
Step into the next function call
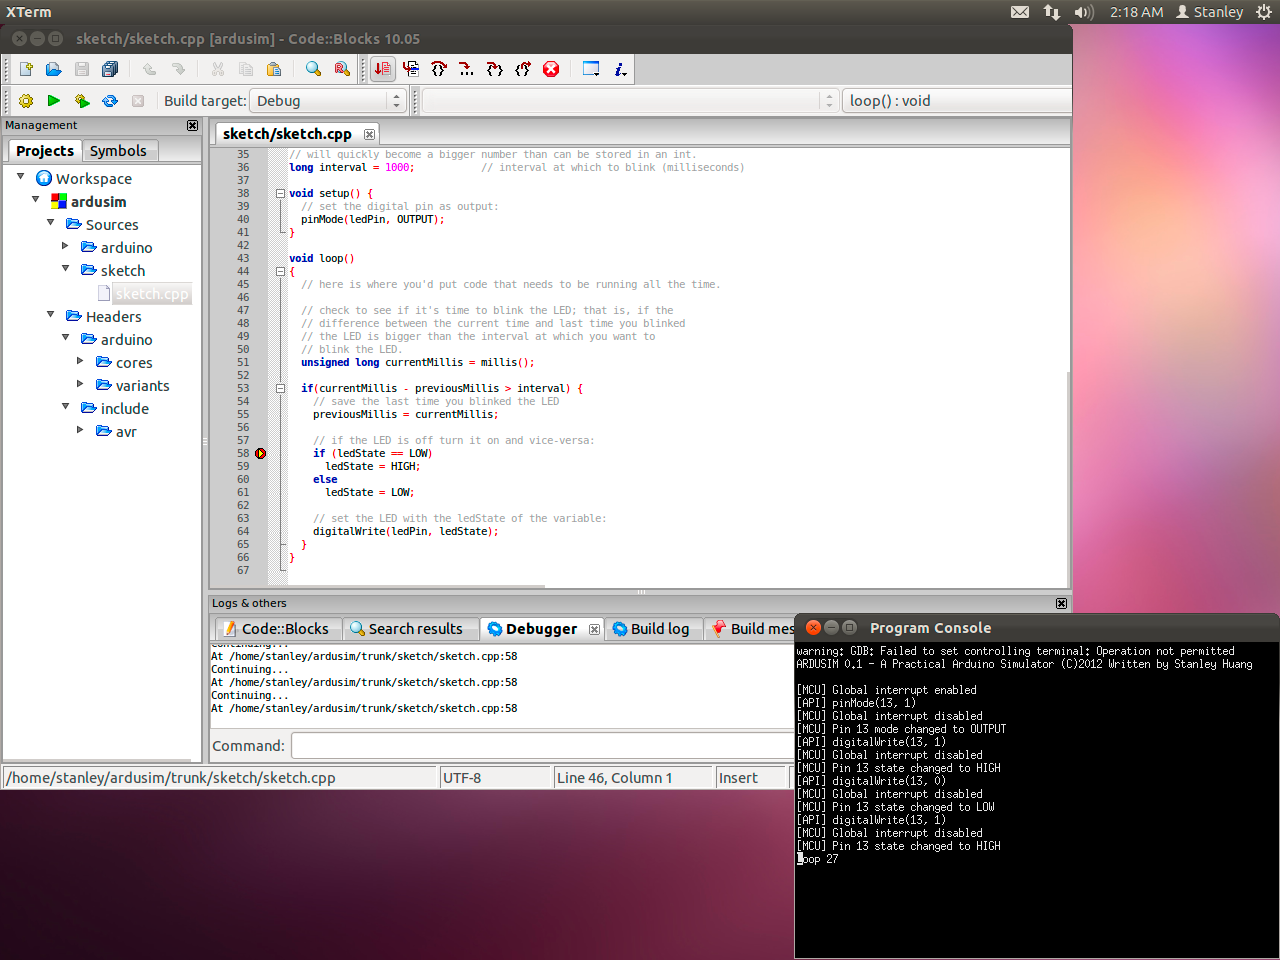pyautogui.click(x=494, y=69)
